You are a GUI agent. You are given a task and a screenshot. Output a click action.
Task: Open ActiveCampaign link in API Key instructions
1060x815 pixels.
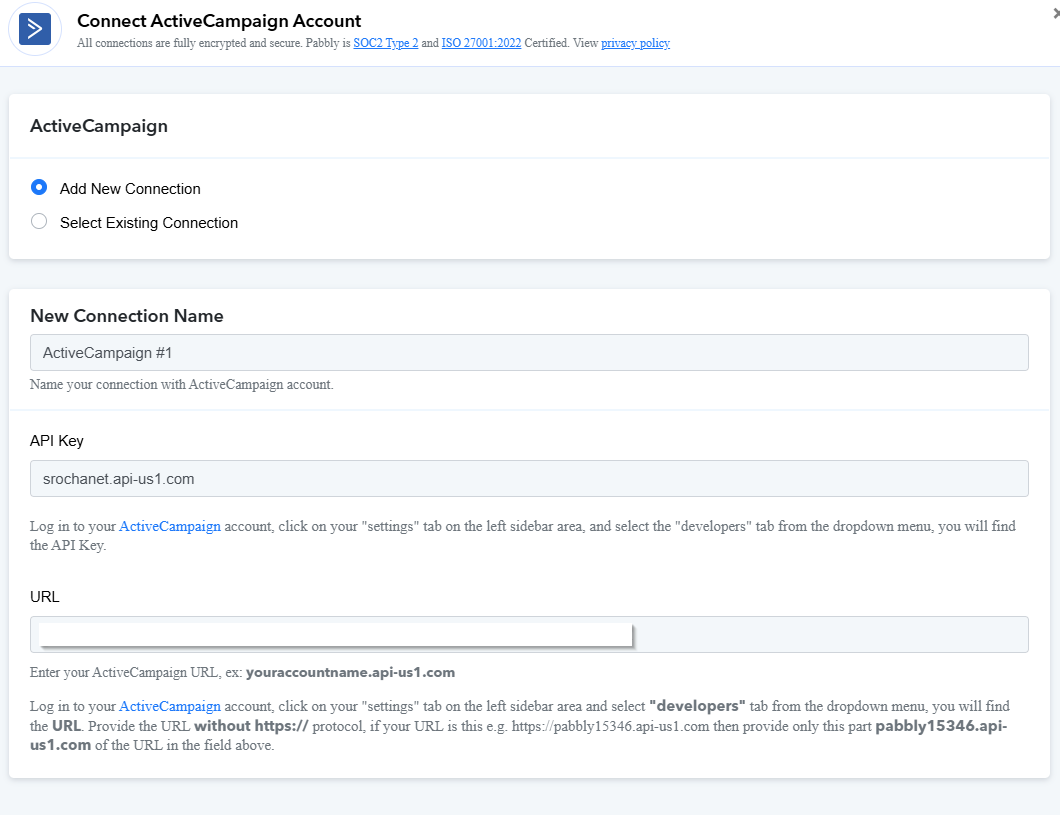(x=170, y=526)
